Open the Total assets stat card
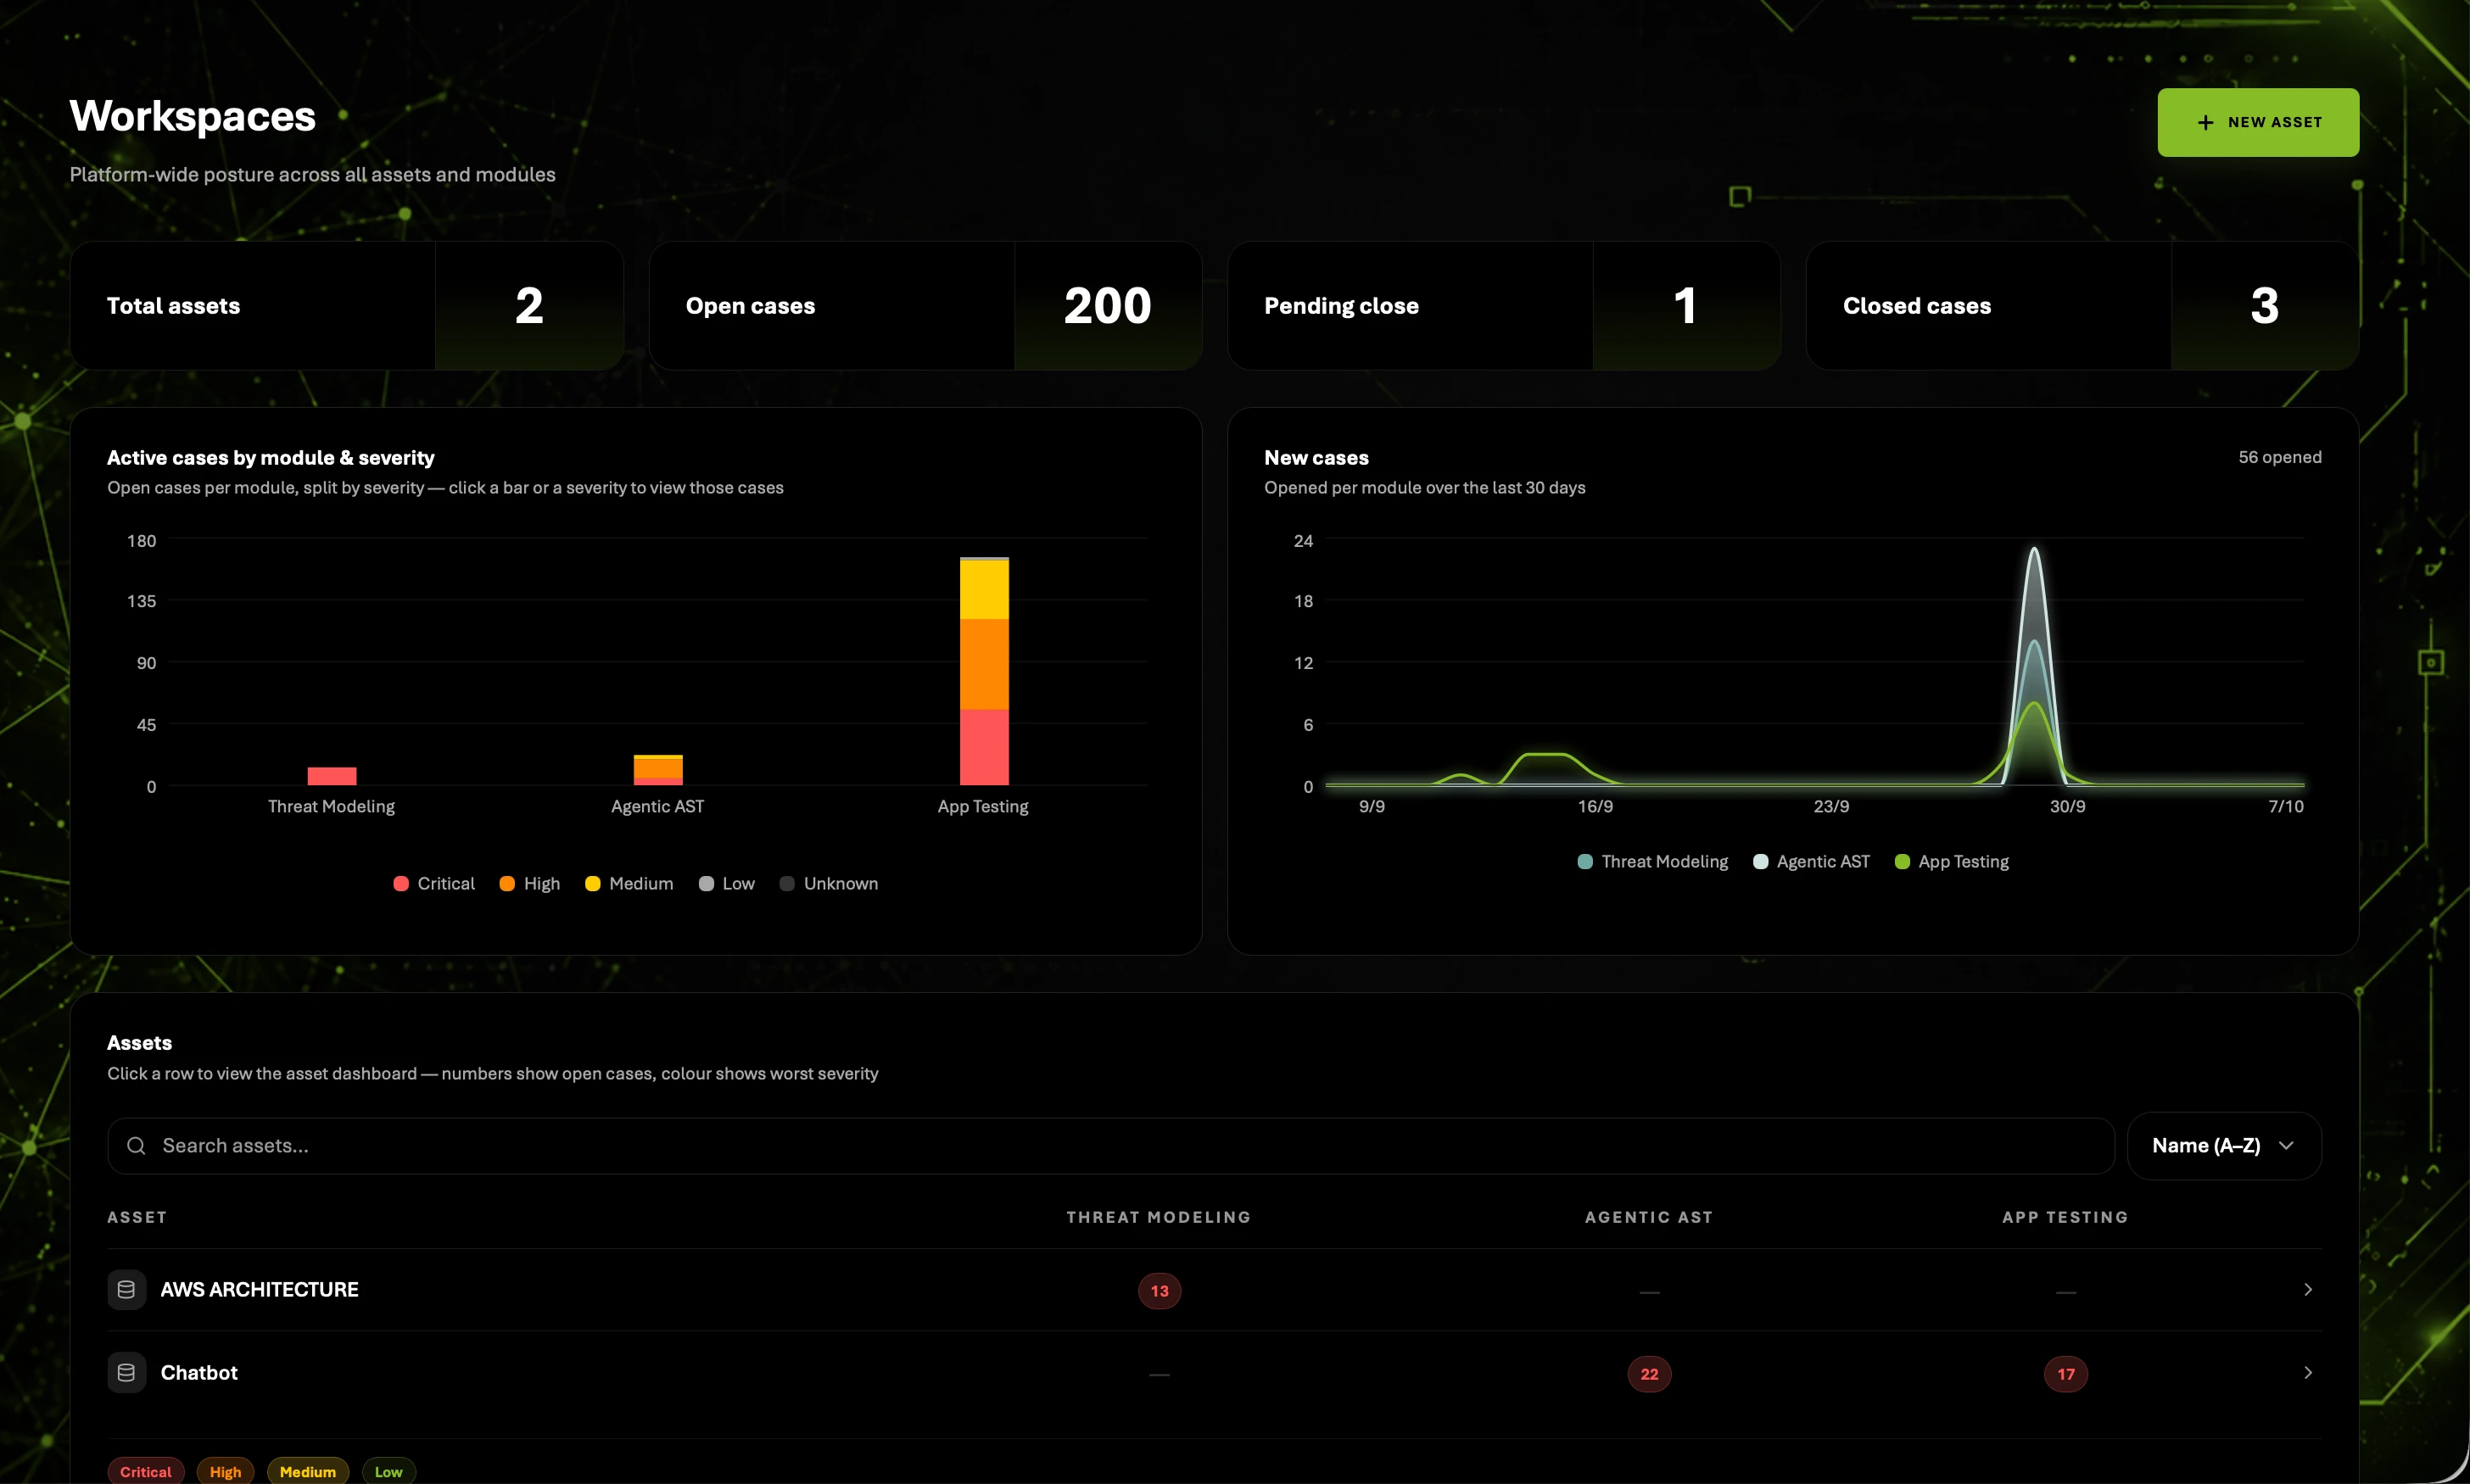The image size is (2470, 1484). coord(347,306)
